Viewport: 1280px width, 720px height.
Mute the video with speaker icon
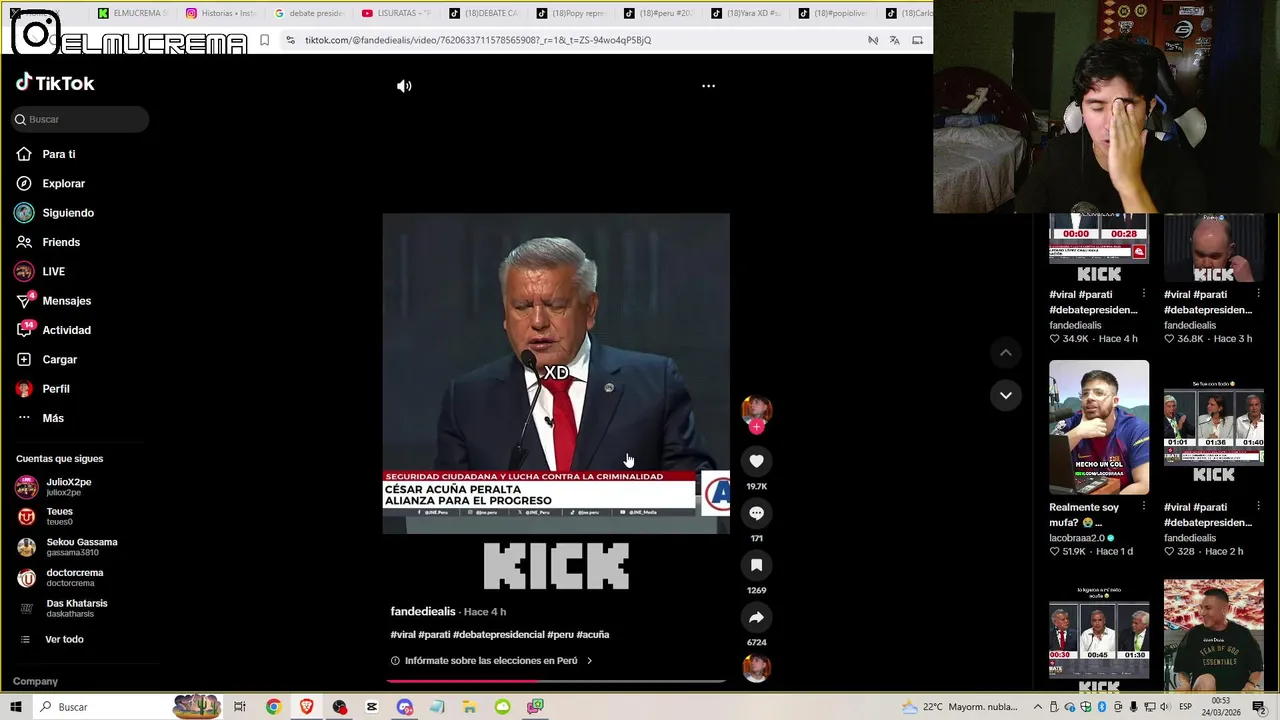click(x=404, y=86)
